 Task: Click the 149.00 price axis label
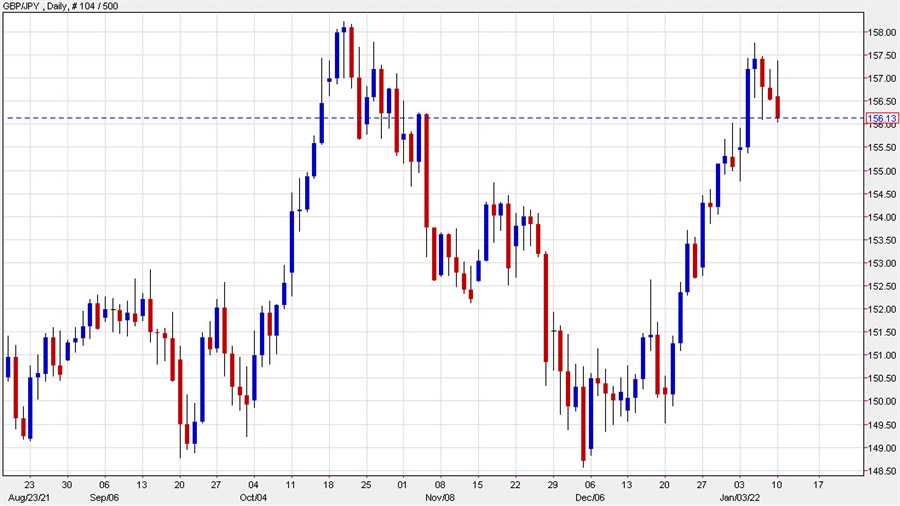coord(881,448)
